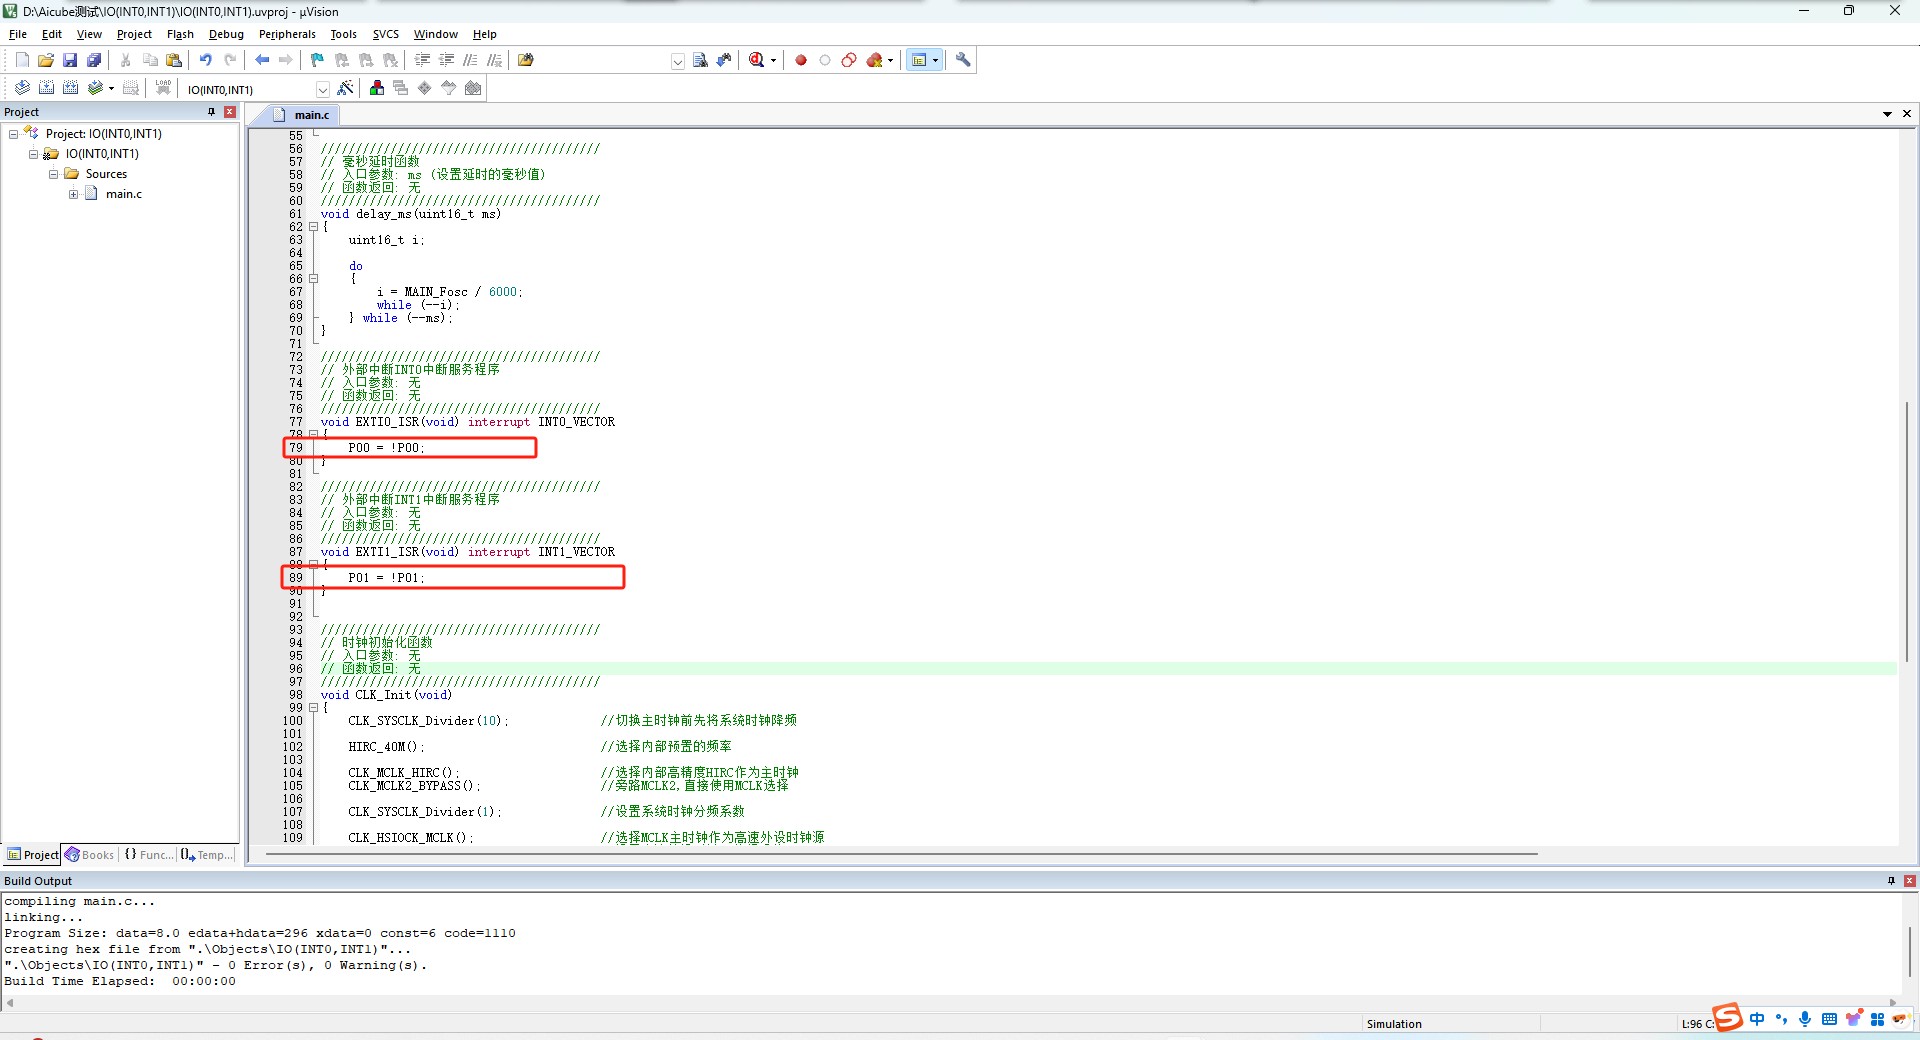Toggle fold marker at line 62

point(313,227)
